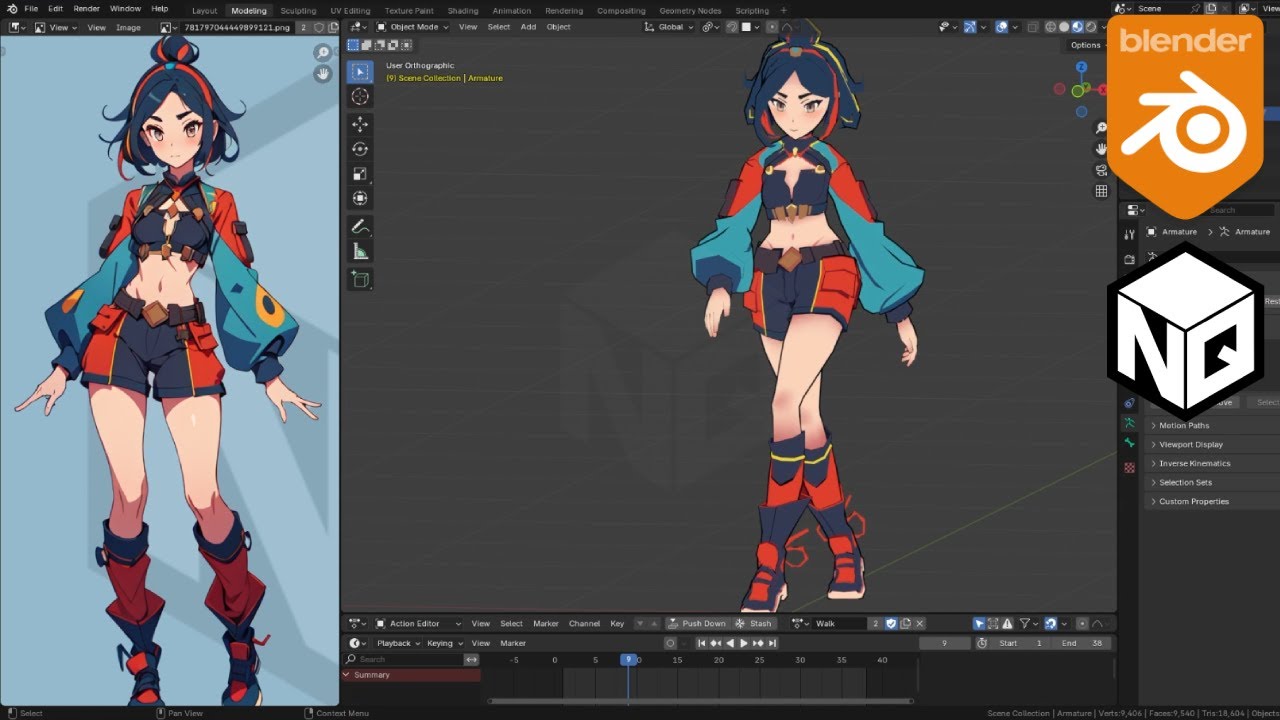Select the Measure tool

pyautogui.click(x=360, y=252)
